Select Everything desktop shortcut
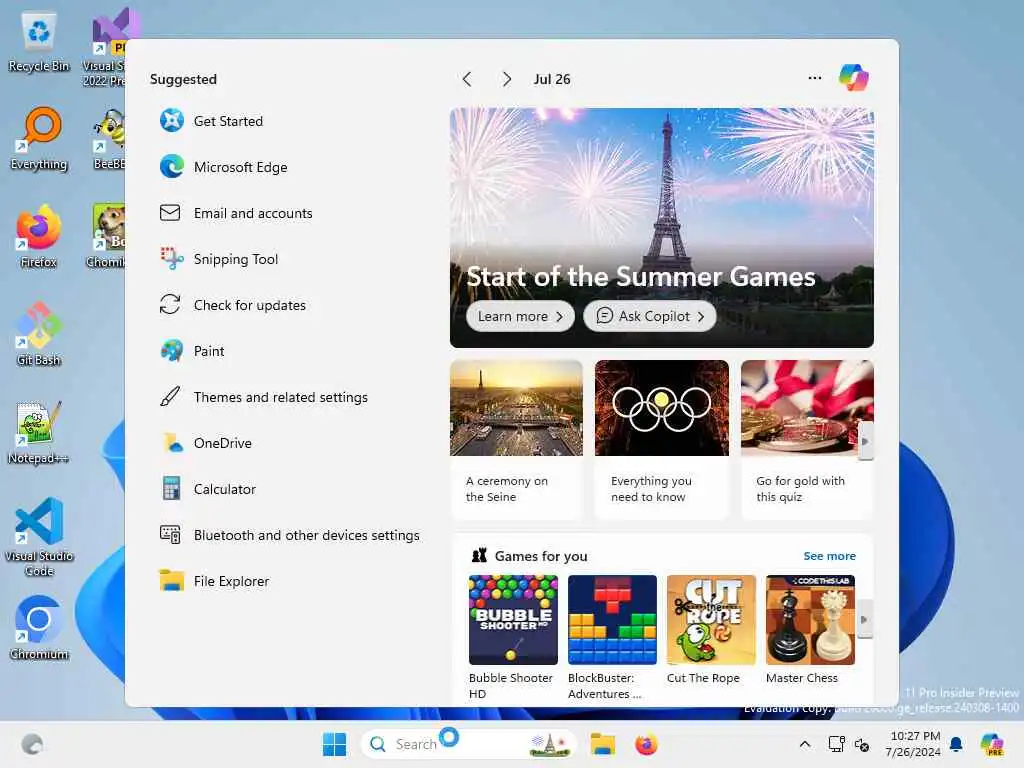 coord(39,139)
